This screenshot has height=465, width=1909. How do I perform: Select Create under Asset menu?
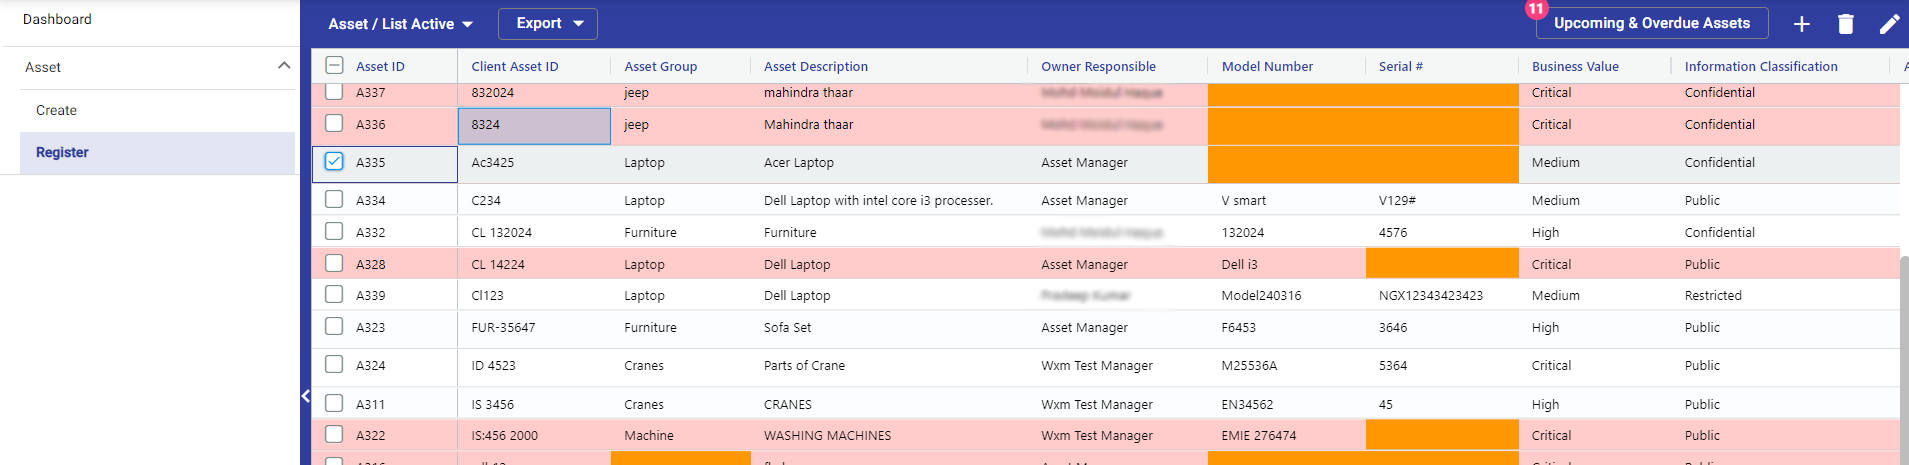pyautogui.click(x=56, y=110)
